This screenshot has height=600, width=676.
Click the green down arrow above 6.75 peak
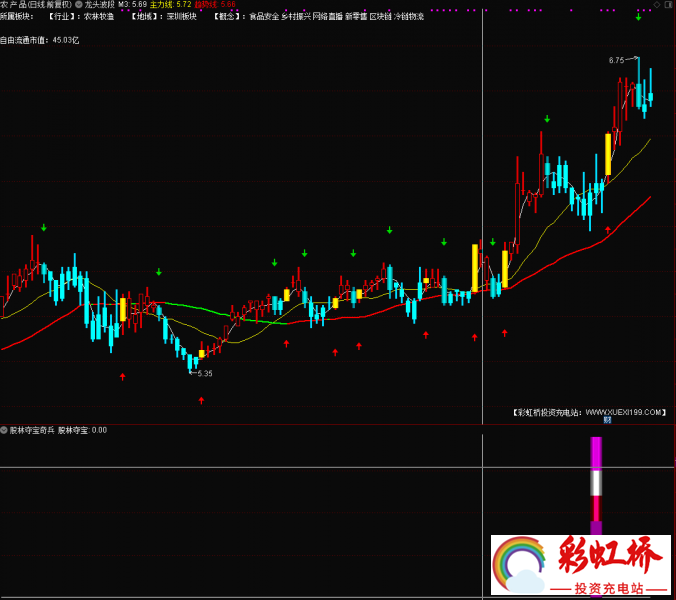(638, 18)
